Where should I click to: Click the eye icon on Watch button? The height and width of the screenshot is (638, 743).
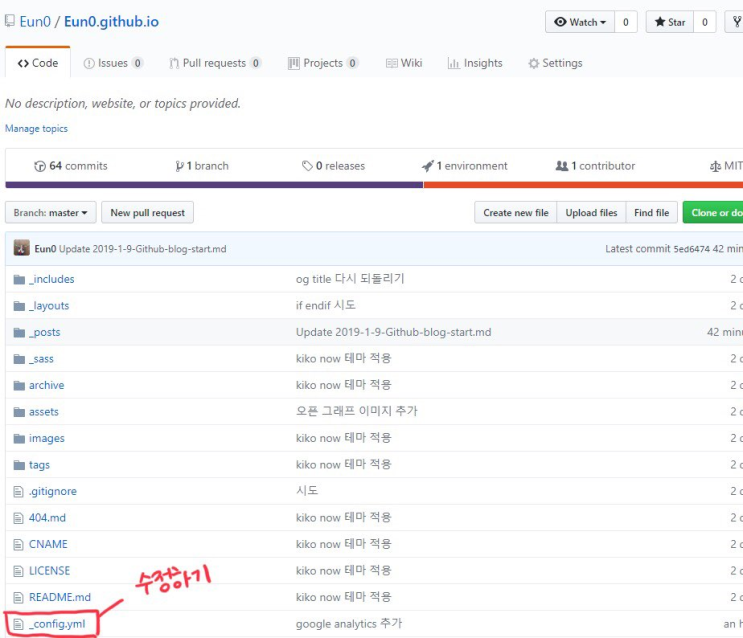click(560, 22)
